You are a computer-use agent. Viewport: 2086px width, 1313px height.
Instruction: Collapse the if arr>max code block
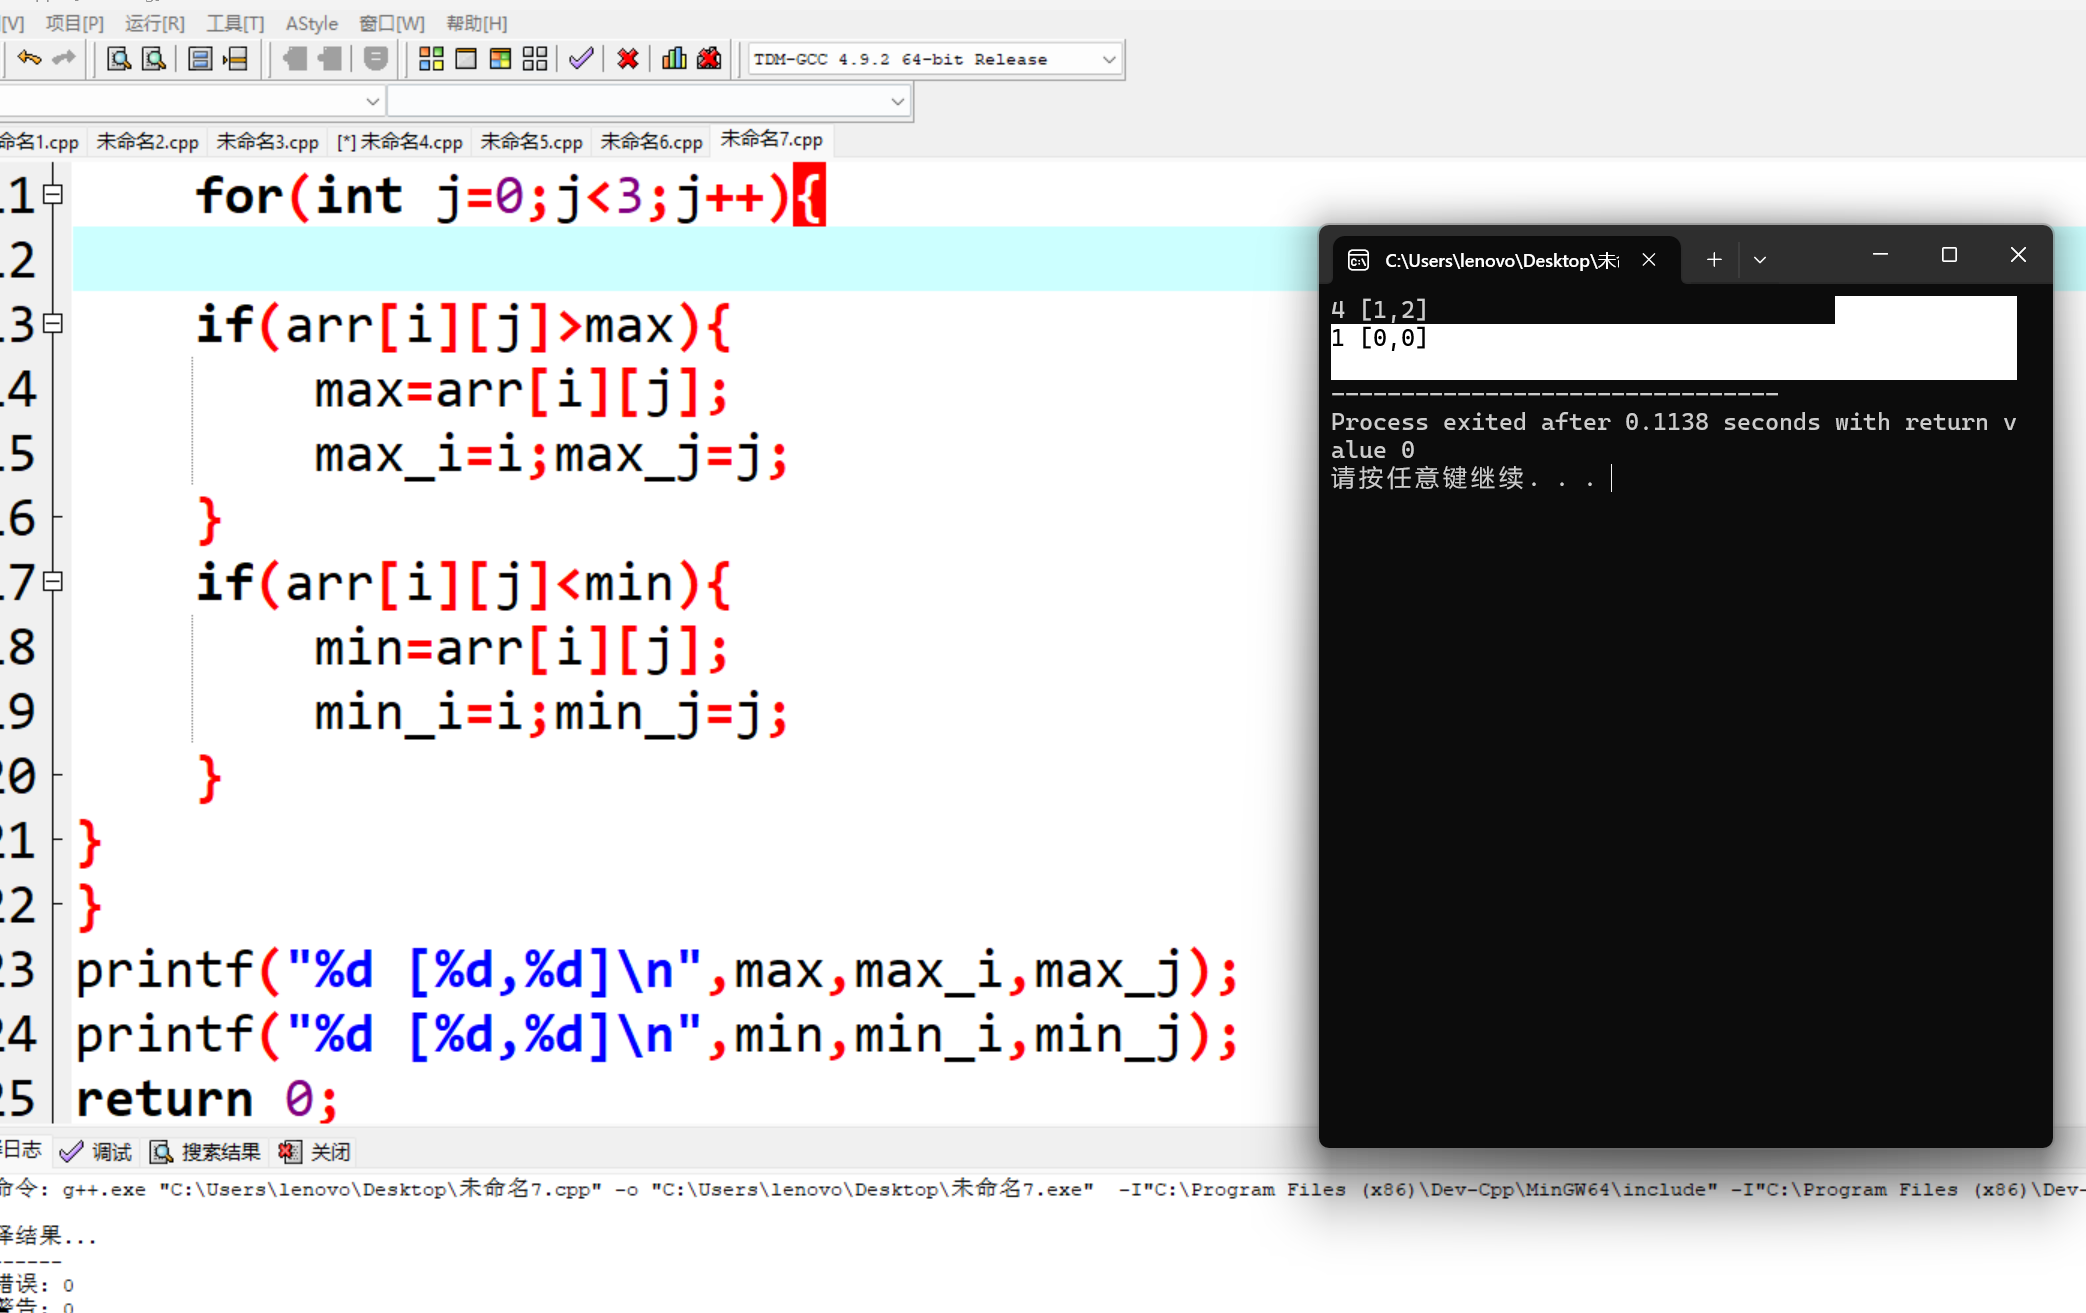click(x=54, y=324)
